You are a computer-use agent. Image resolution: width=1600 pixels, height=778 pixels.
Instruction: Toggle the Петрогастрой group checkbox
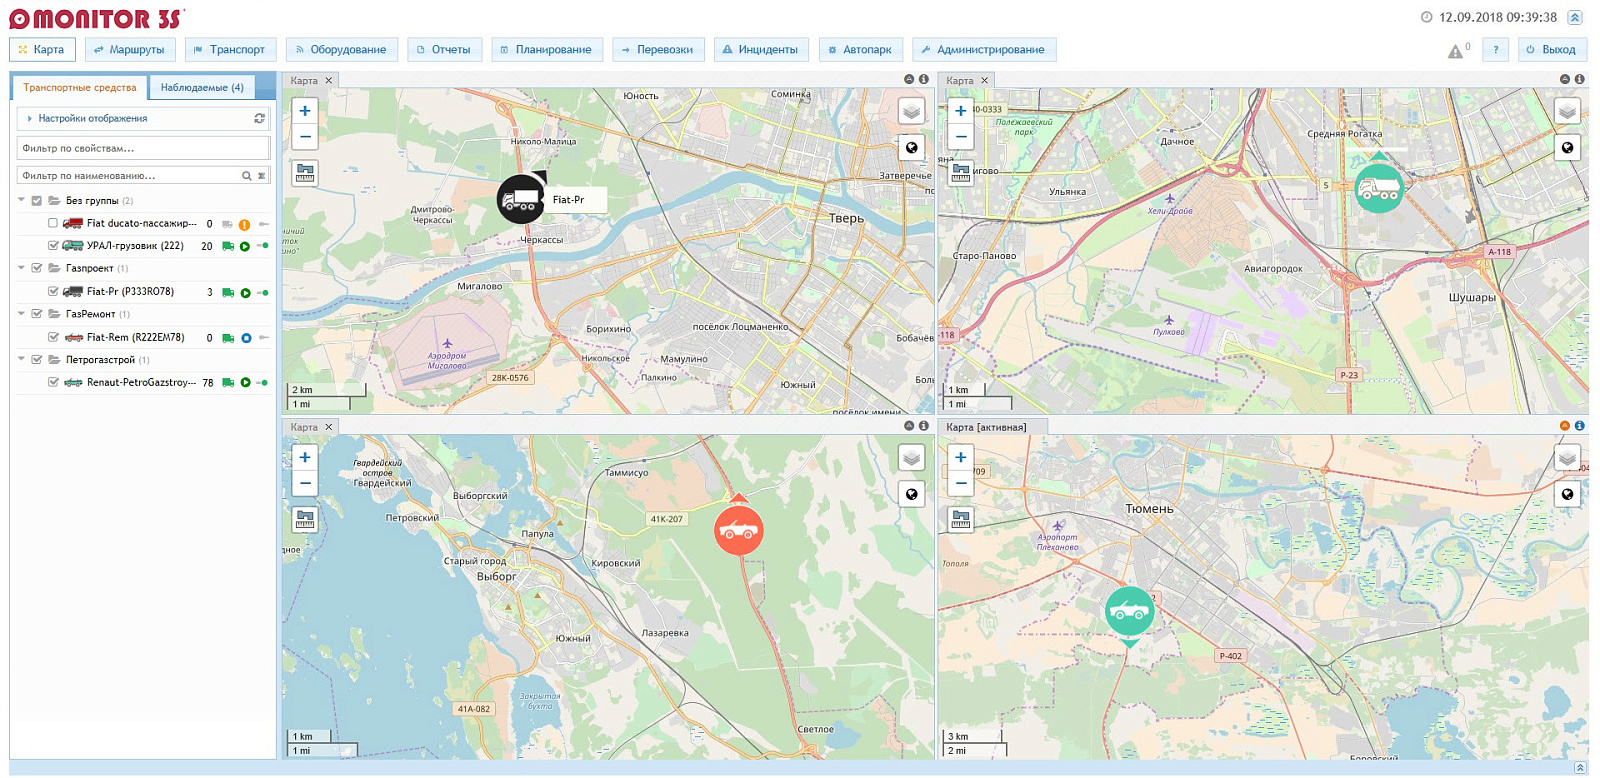click(x=37, y=359)
